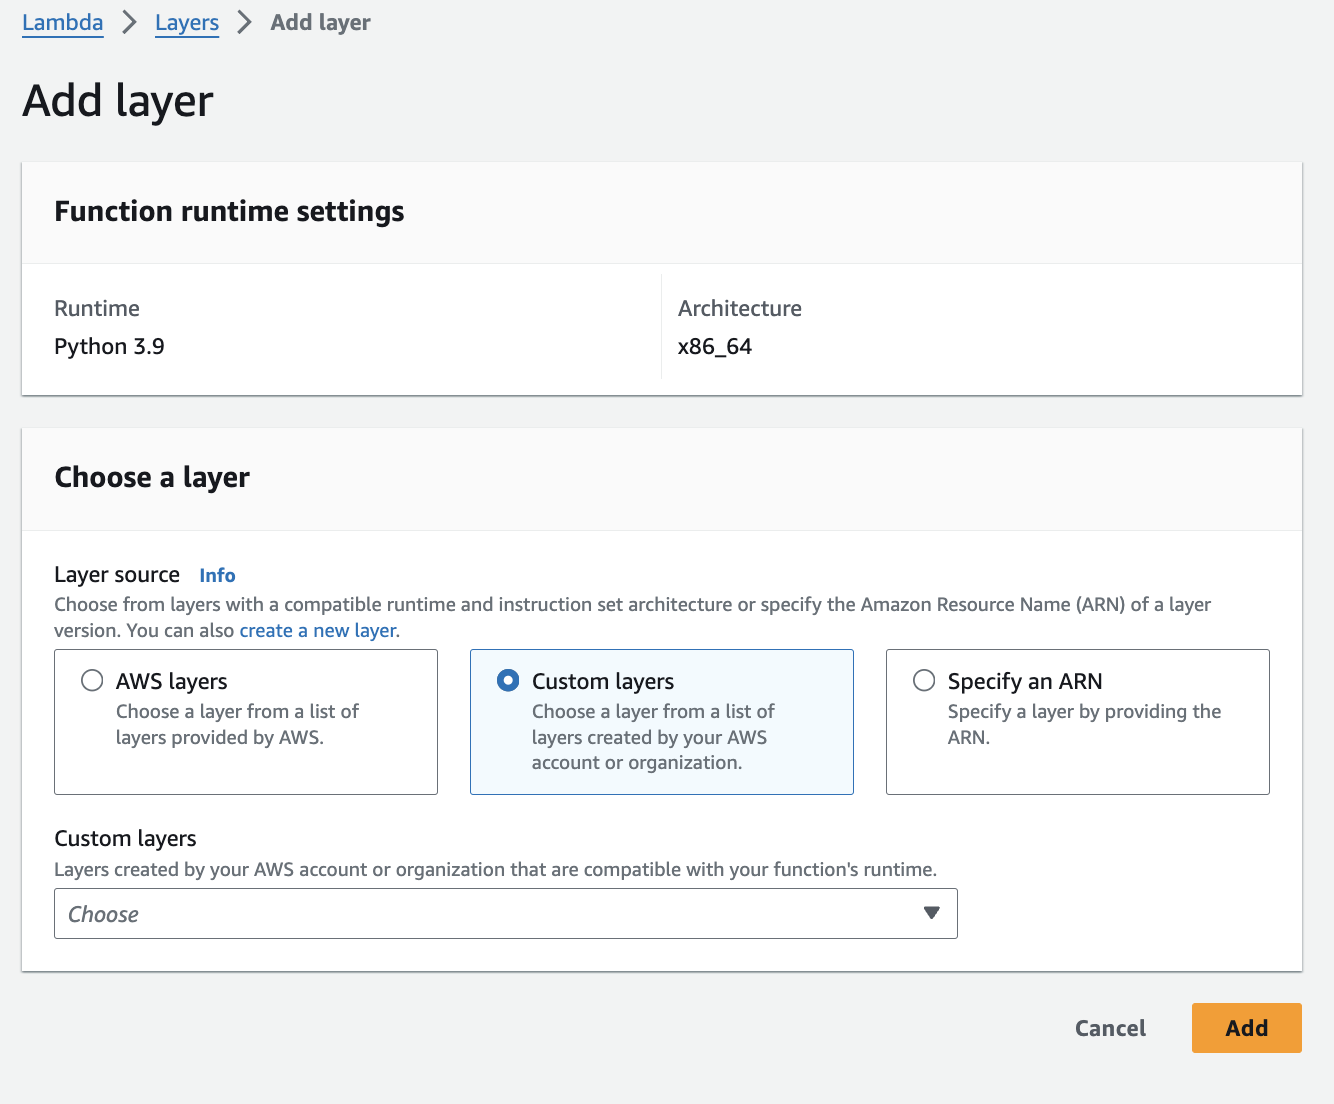Click the Specify an ARN card

[1077, 722]
